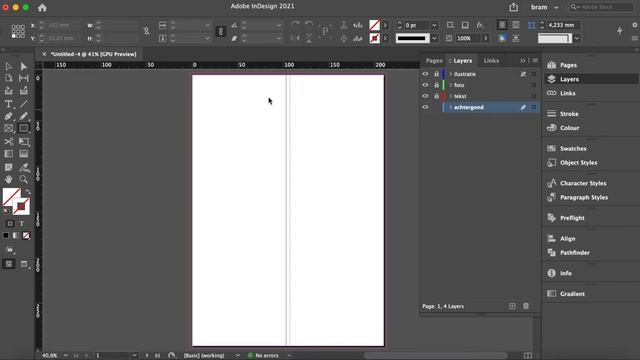Click the page number field

(112, 356)
